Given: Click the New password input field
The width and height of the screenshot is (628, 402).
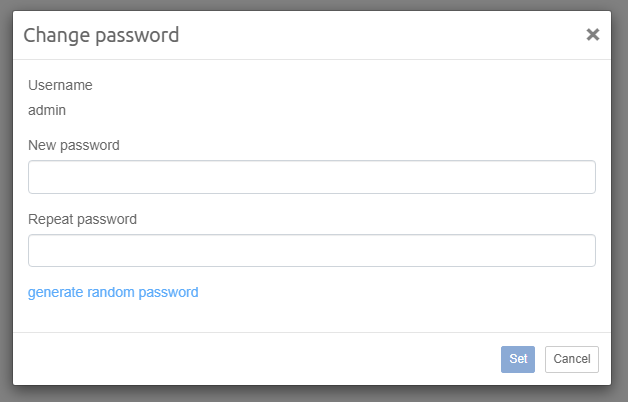Looking at the screenshot, I should (x=311, y=177).
